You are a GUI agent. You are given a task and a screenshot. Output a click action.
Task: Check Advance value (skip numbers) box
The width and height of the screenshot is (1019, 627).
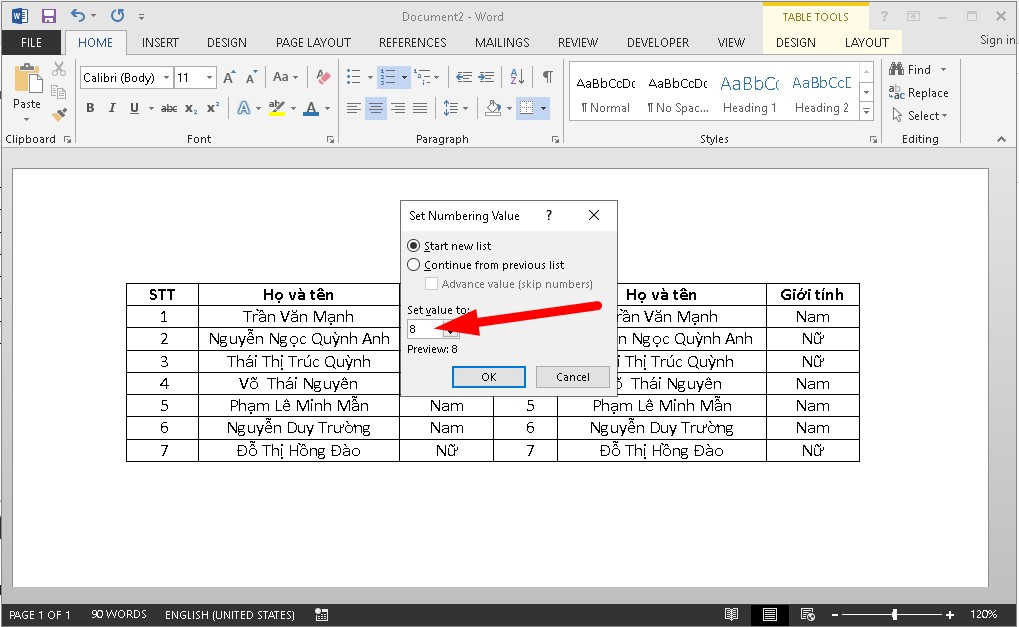click(432, 284)
